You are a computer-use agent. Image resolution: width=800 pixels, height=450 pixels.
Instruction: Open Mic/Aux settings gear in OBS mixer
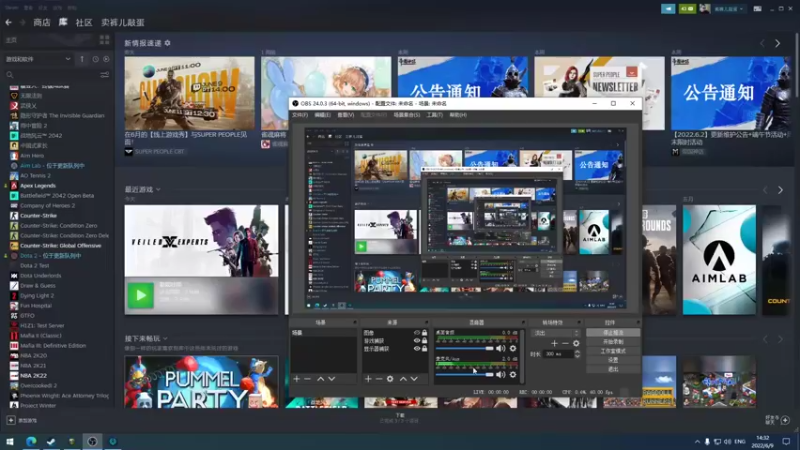(513, 374)
